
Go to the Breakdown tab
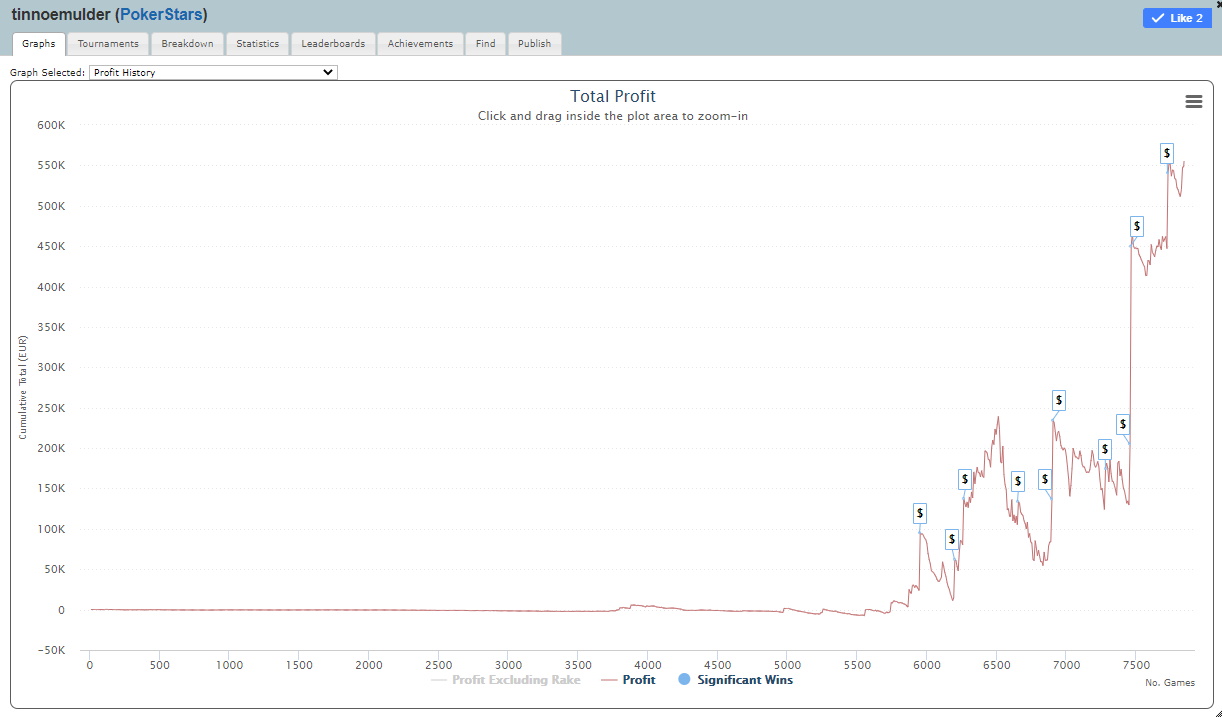coord(187,44)
